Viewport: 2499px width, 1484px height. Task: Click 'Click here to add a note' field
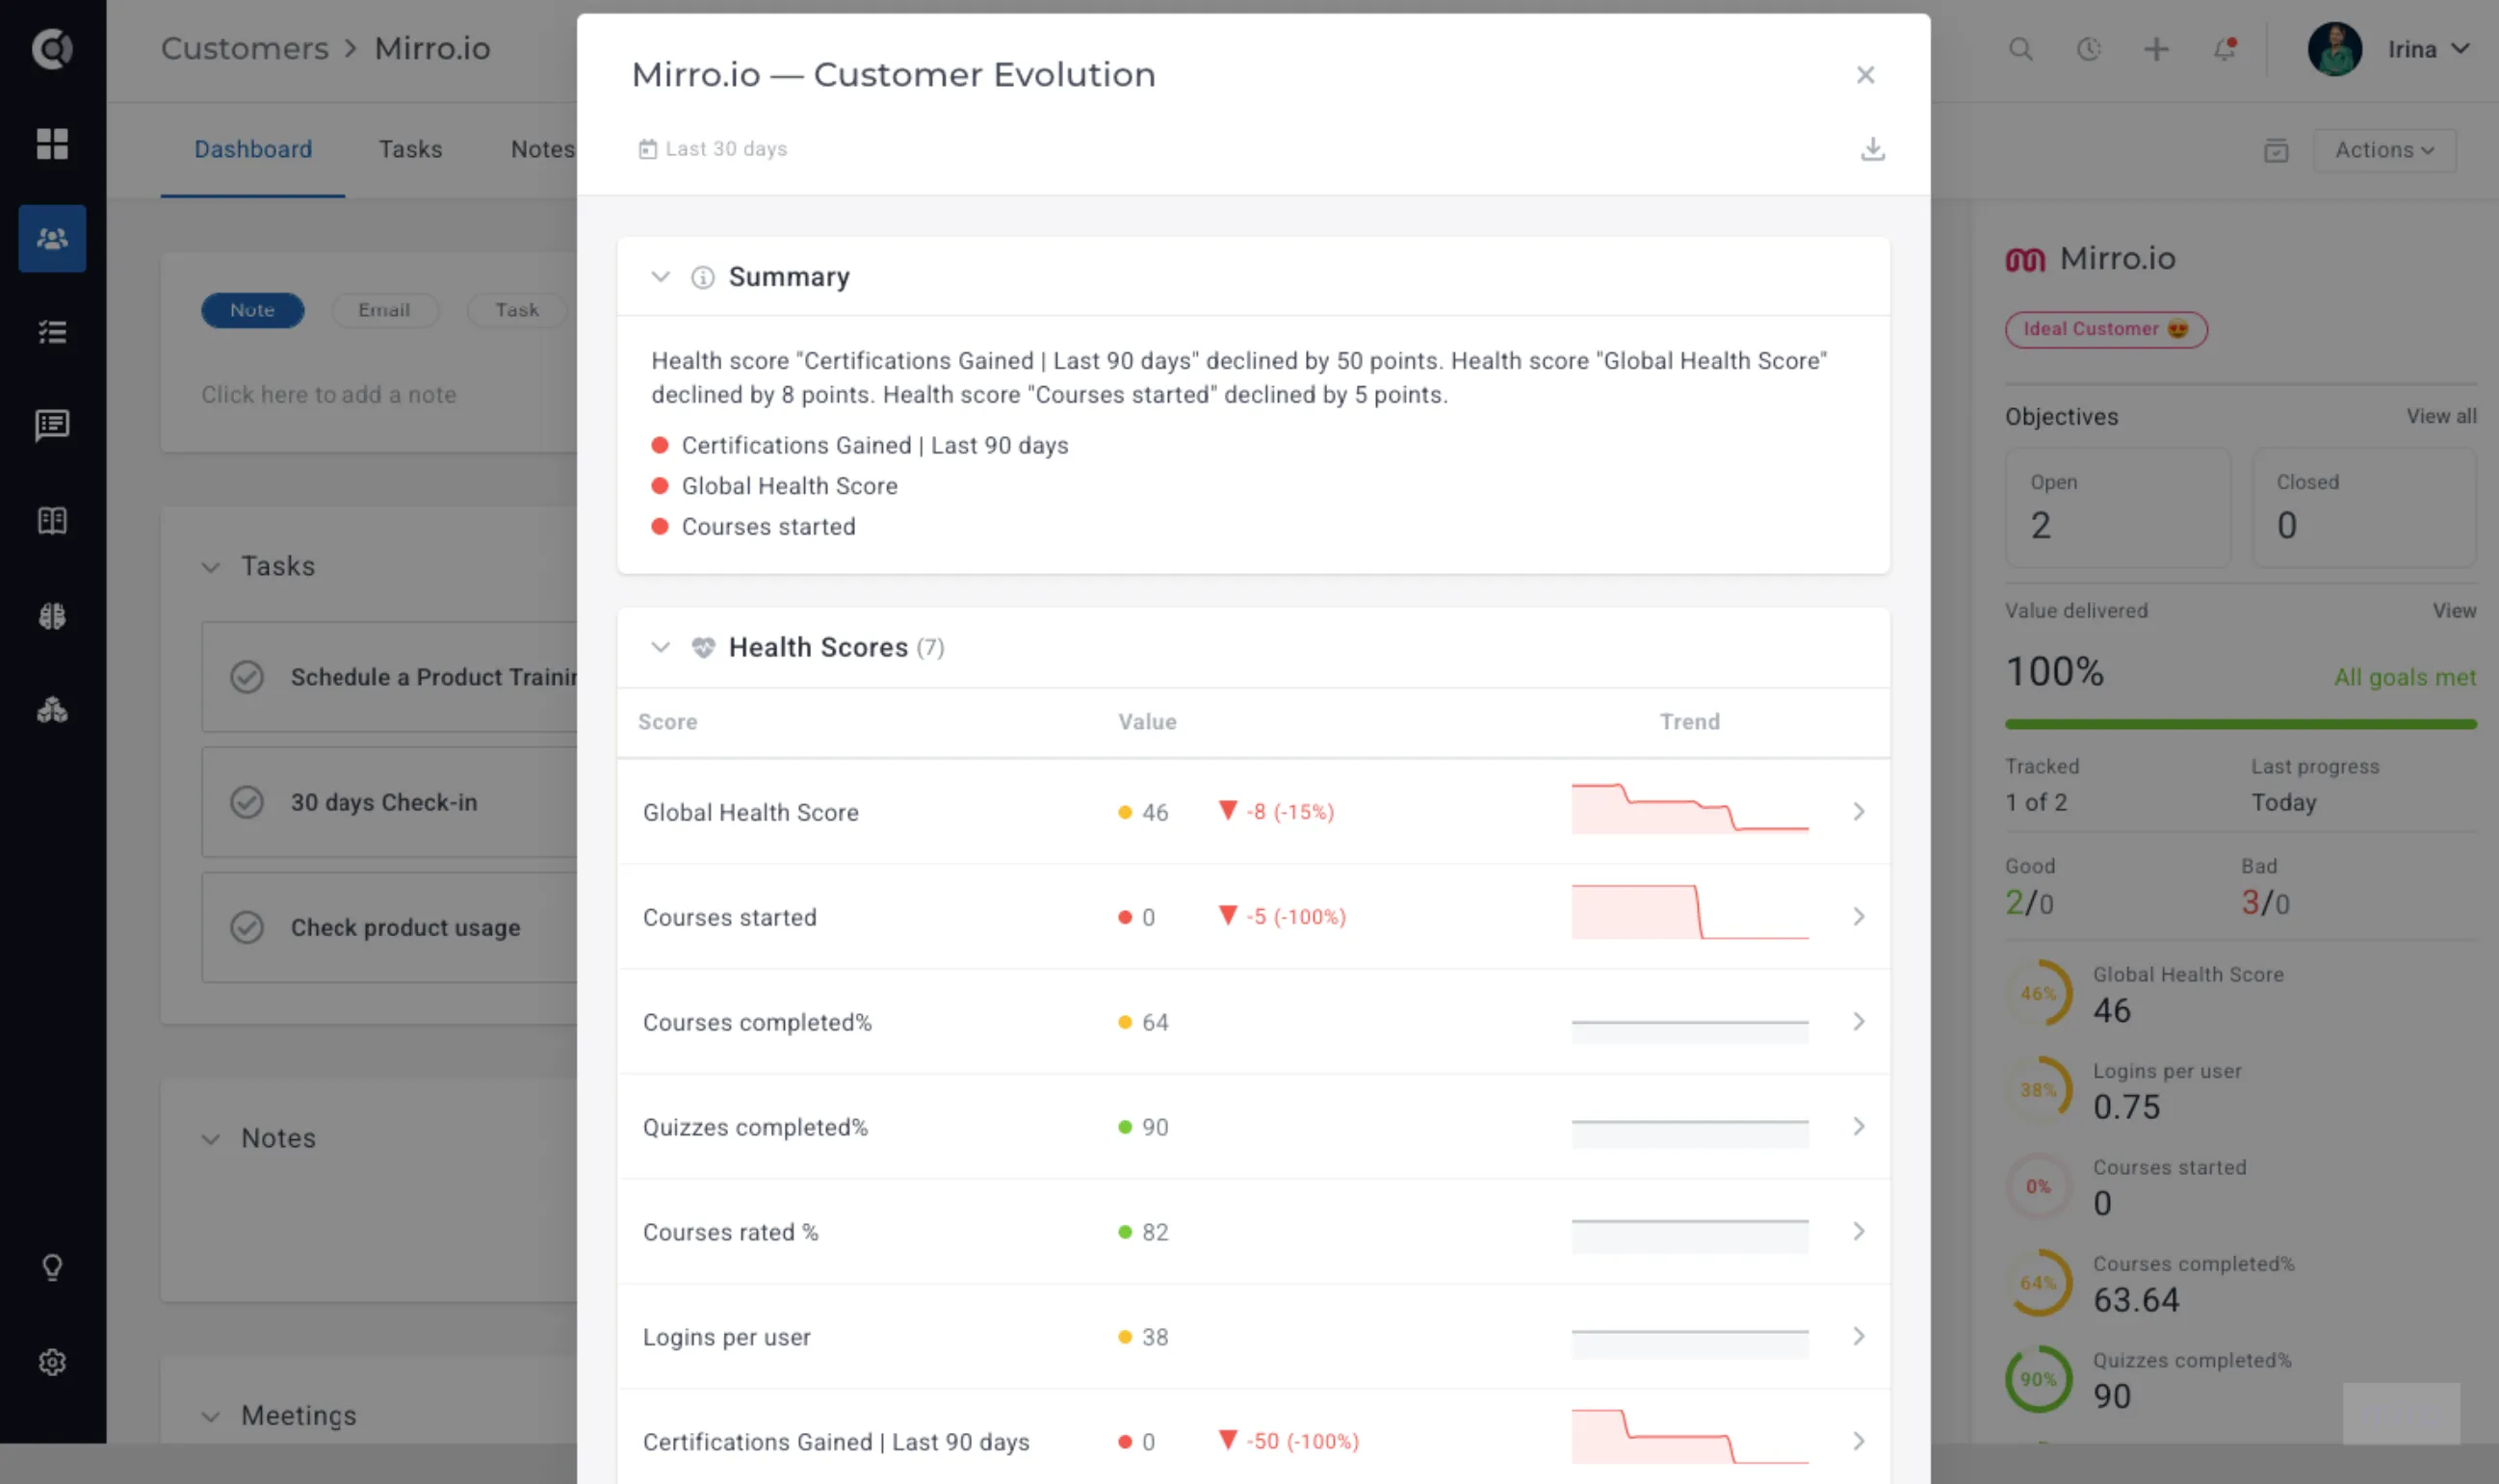(x=328, y=395)
